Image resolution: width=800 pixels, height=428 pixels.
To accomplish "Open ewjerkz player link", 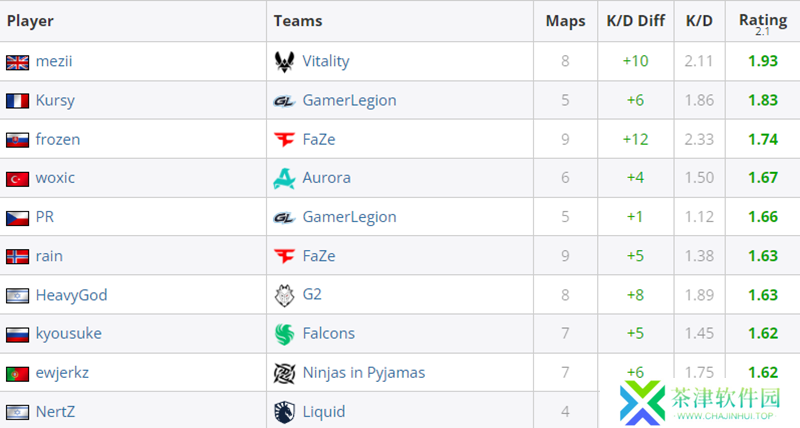I will click(x=62, y=373).
